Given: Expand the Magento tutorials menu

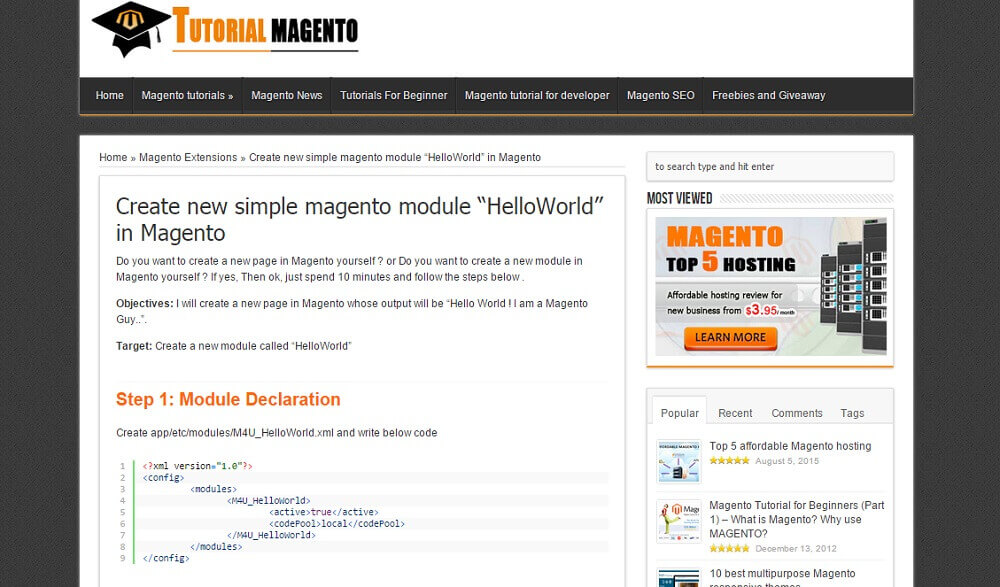Looking at the screenshot, I should pos(187,96).
